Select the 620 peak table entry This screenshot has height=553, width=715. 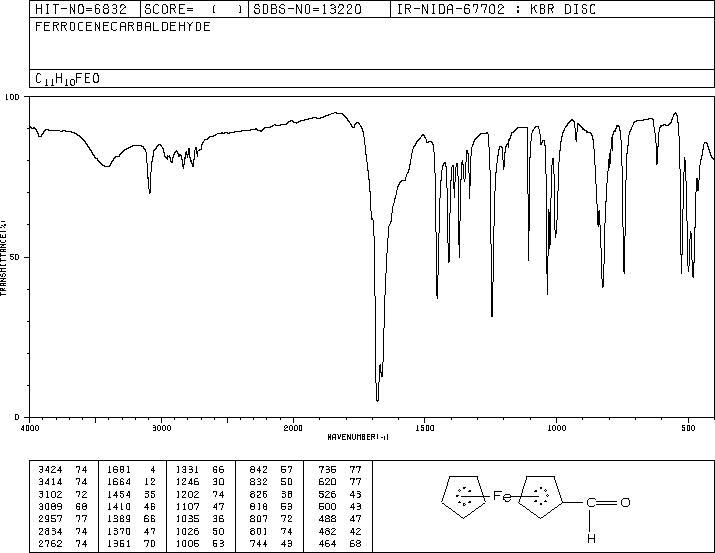[340, 482]
